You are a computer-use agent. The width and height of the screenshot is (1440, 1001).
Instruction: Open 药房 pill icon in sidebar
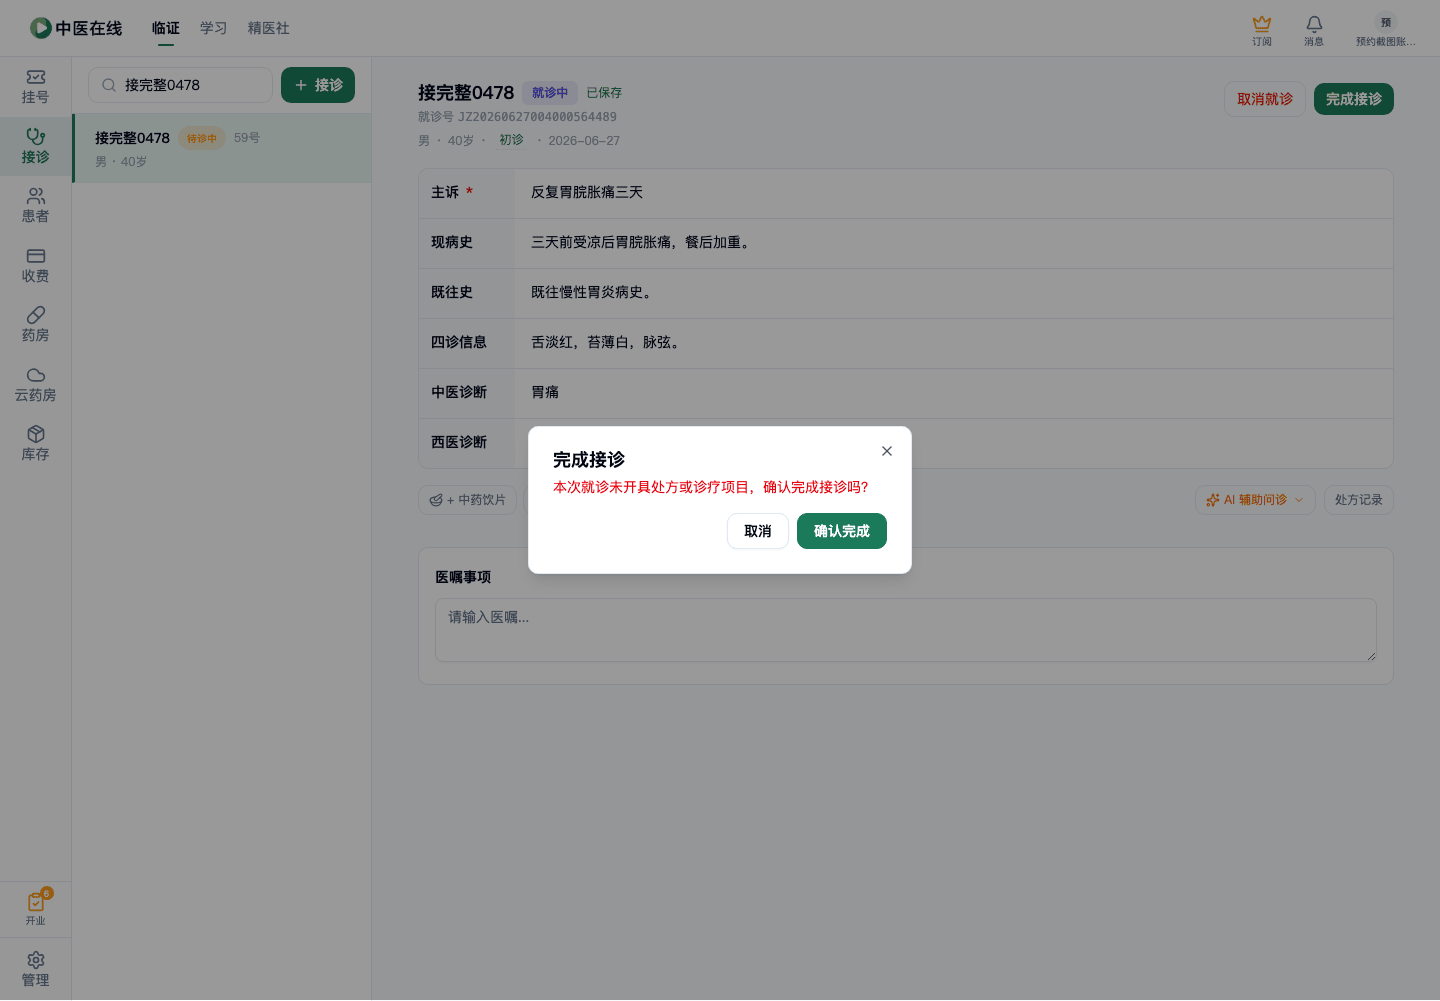[x=35, y=325]
